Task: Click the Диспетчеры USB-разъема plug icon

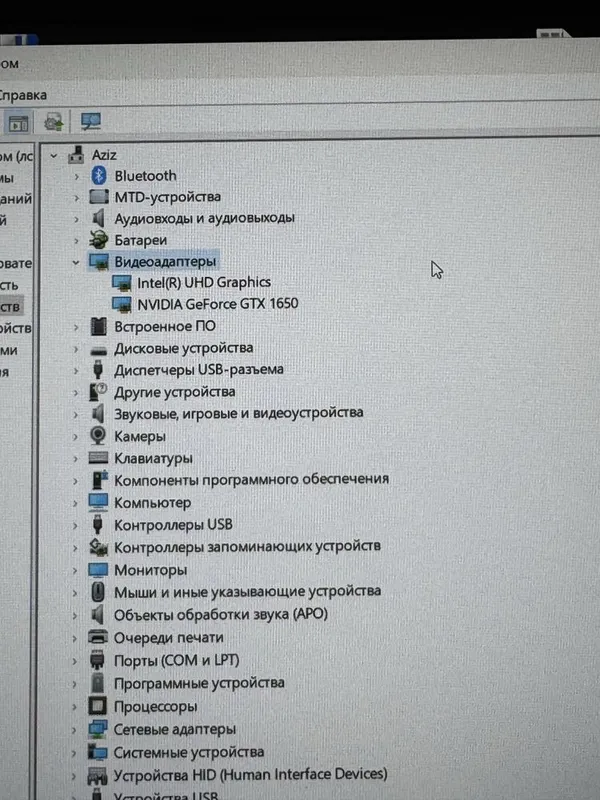Action: coord(98,369)
